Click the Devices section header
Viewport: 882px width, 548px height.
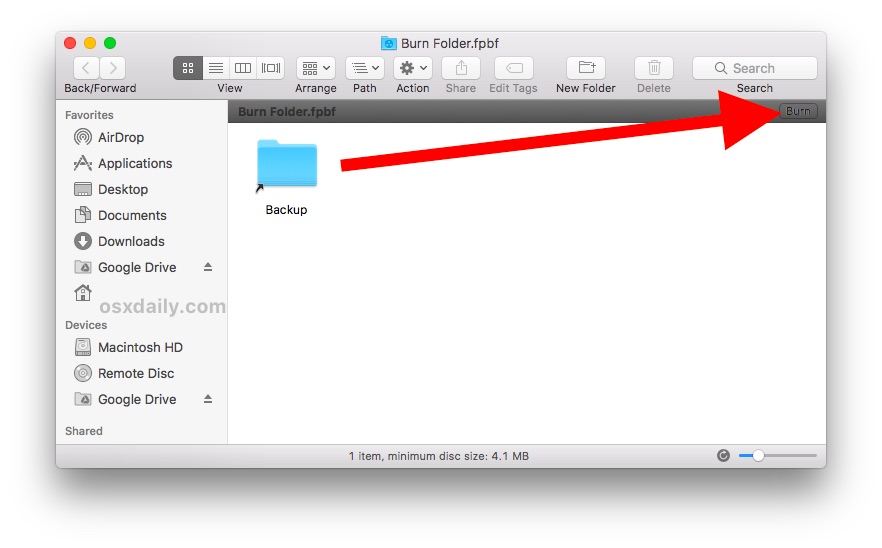tap(86, 325)
